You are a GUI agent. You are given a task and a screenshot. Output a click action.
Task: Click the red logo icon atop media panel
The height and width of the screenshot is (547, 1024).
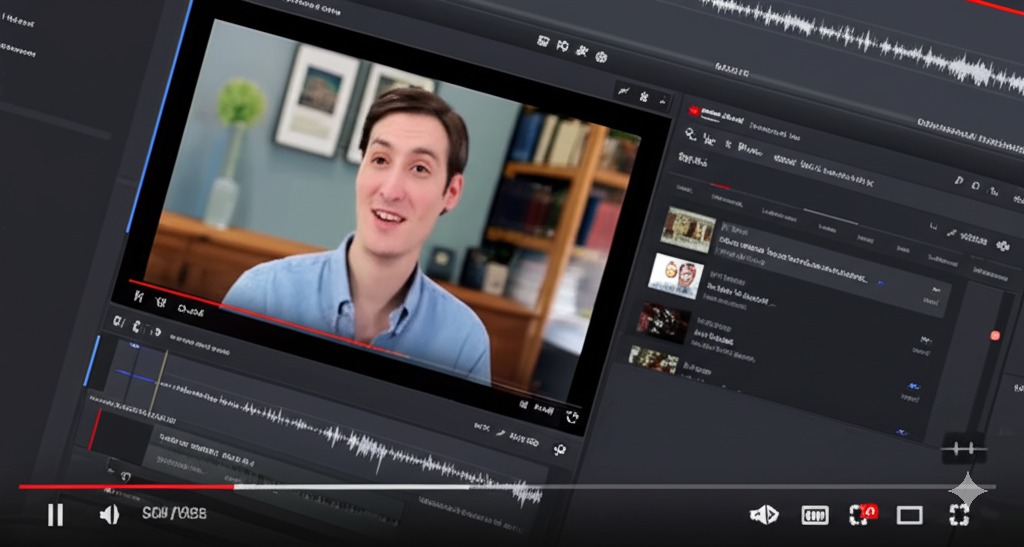694,110
